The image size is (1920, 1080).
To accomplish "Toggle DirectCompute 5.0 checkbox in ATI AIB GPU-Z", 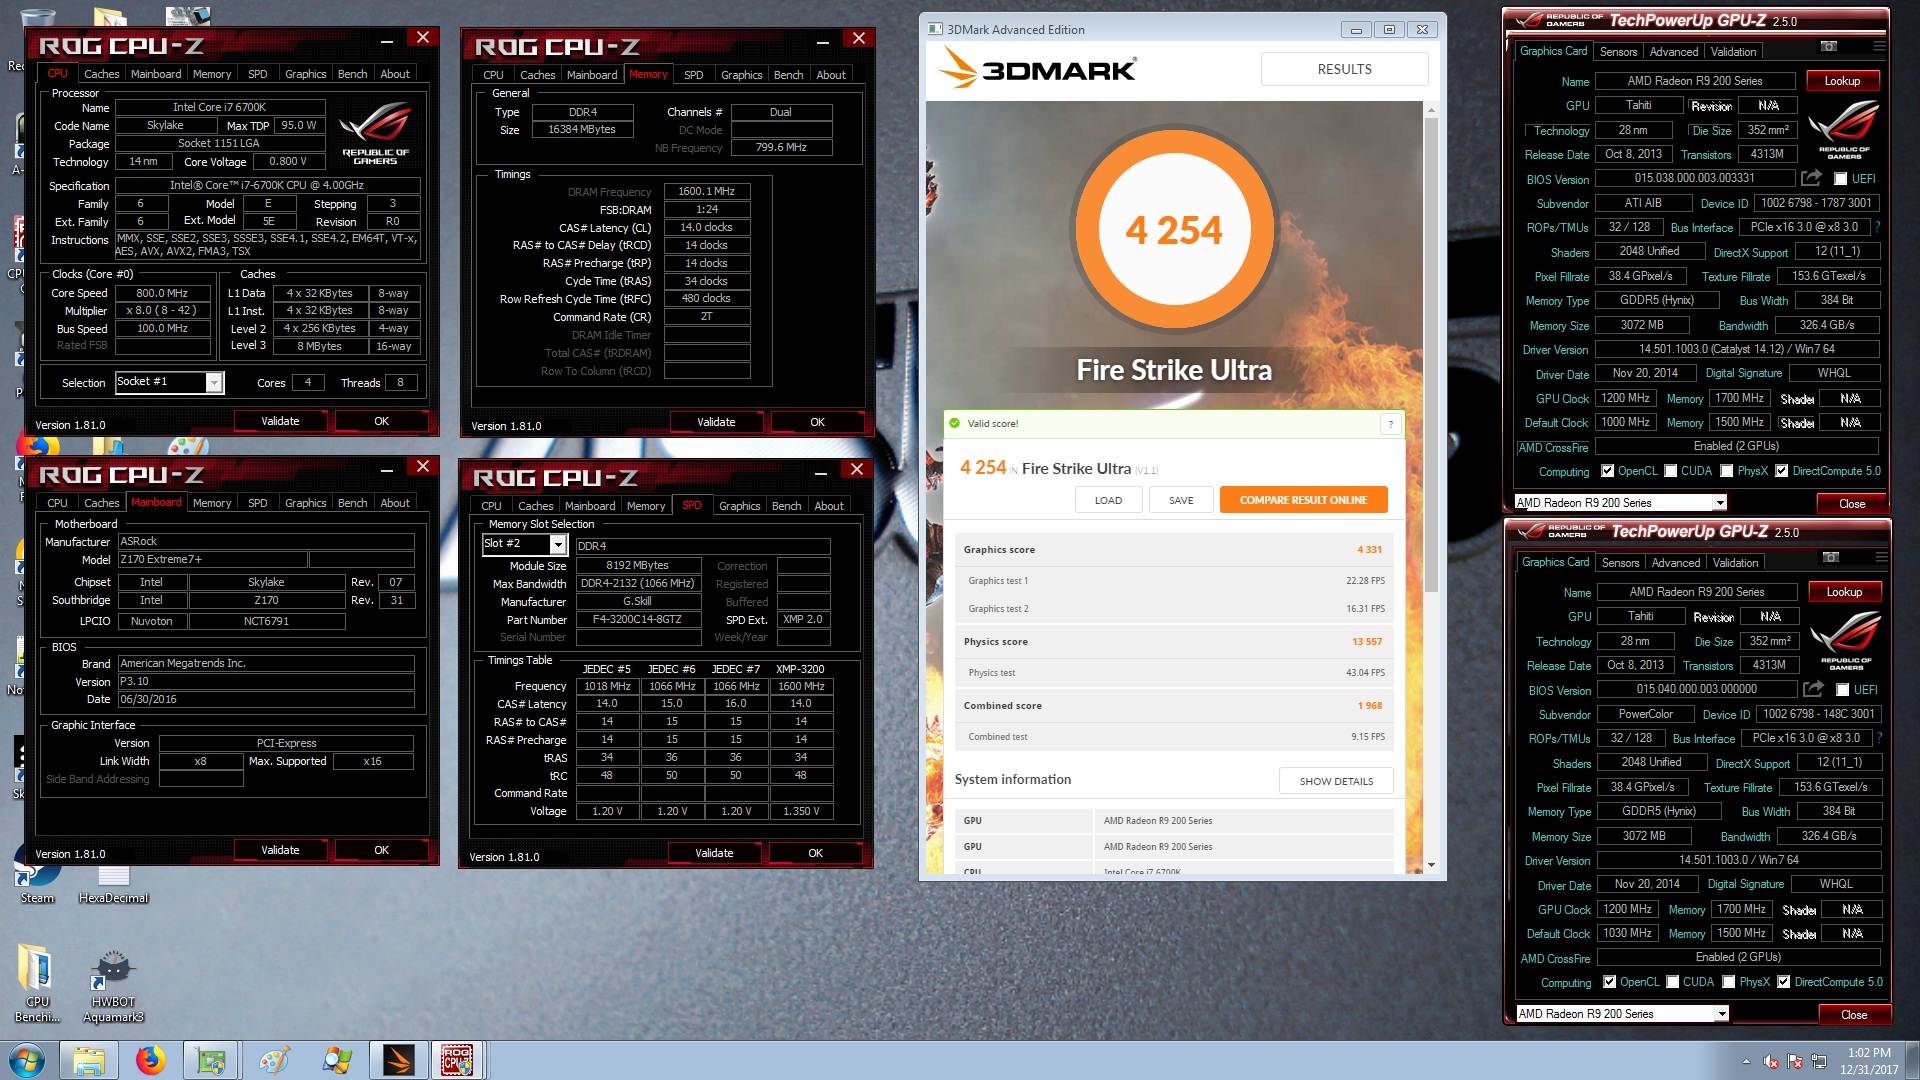I will tap(1781, 471).
